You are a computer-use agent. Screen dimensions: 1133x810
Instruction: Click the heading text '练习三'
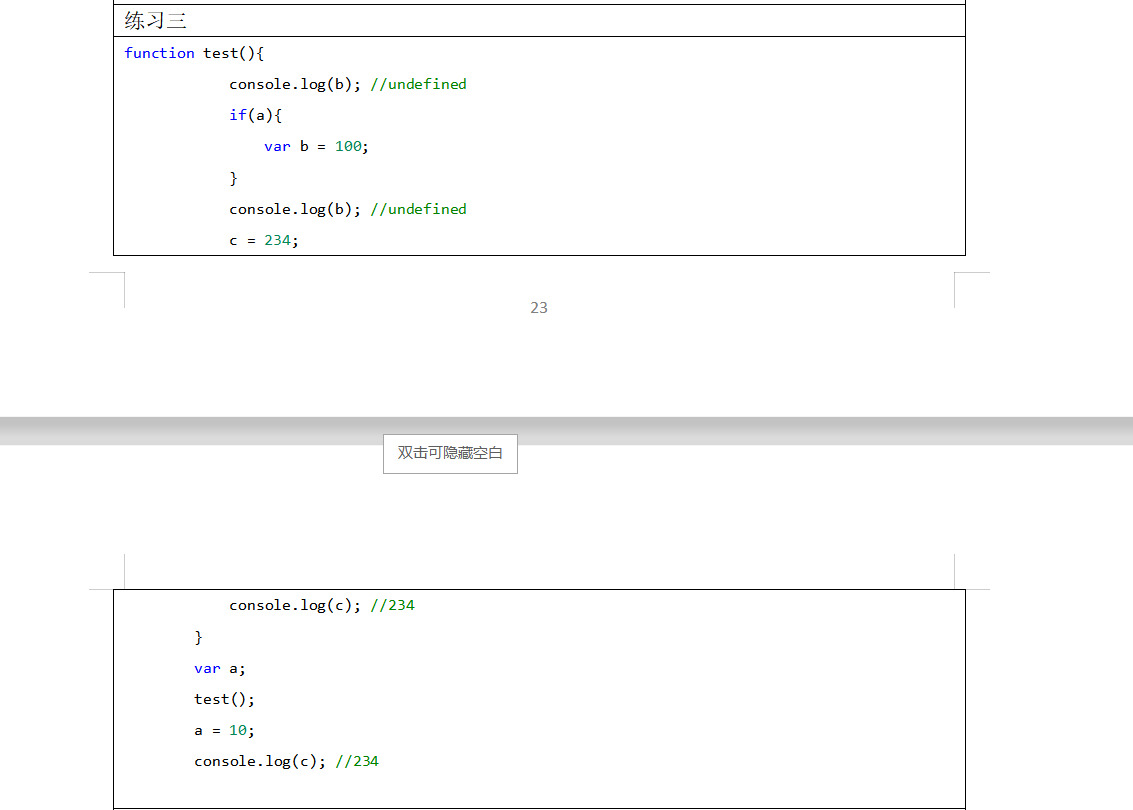(155, 20)
